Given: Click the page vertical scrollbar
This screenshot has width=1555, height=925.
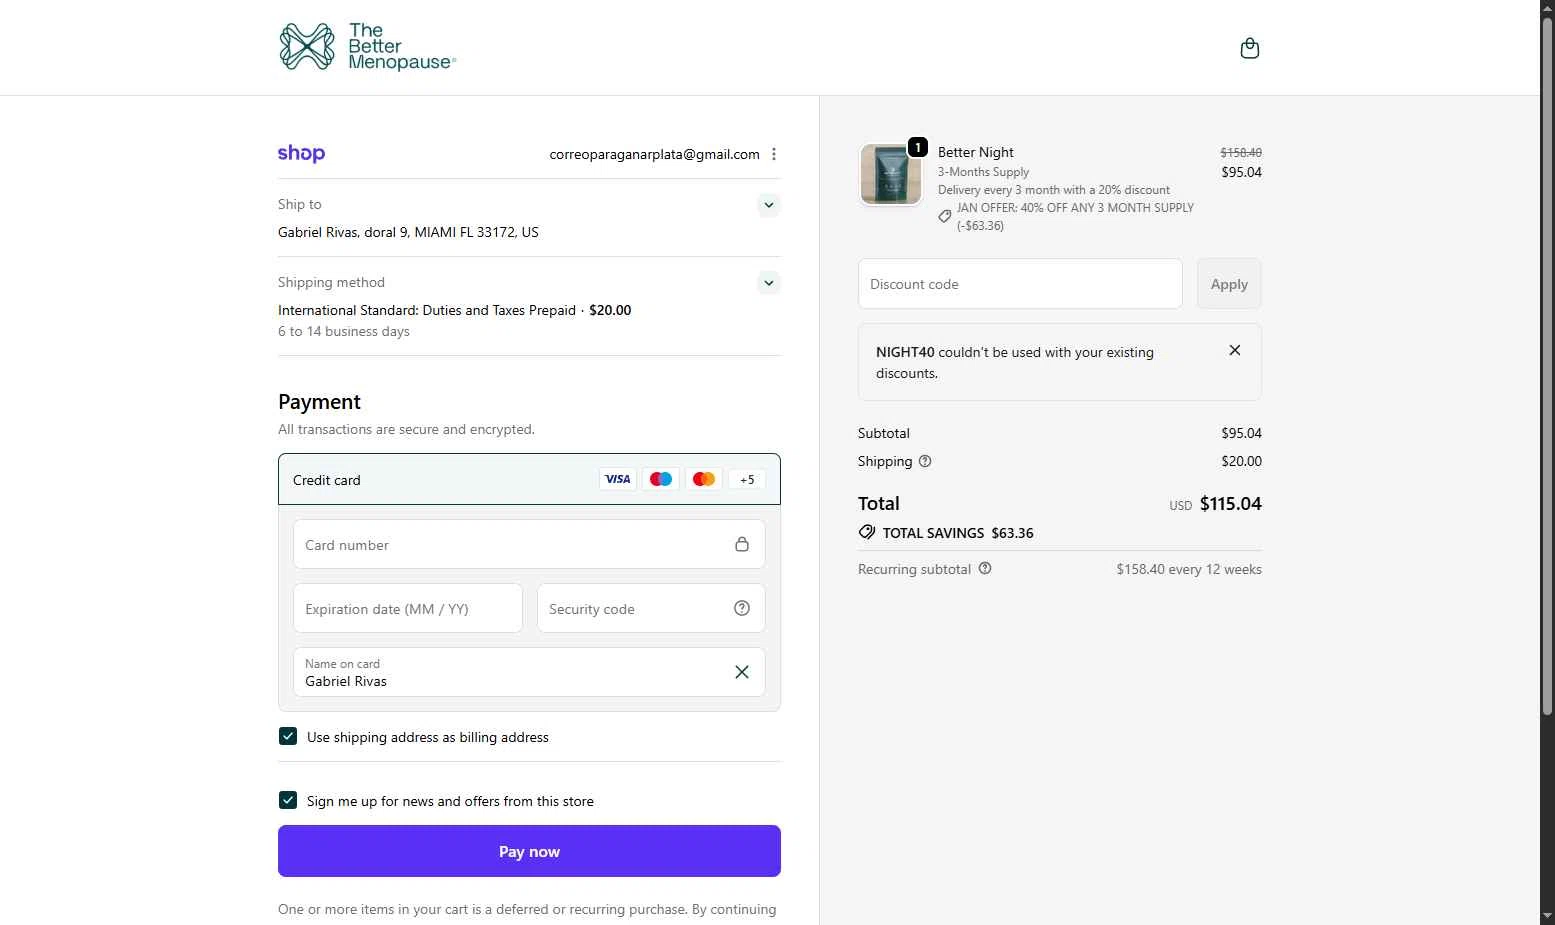Looking at the screenshot, I should 1547,367.
